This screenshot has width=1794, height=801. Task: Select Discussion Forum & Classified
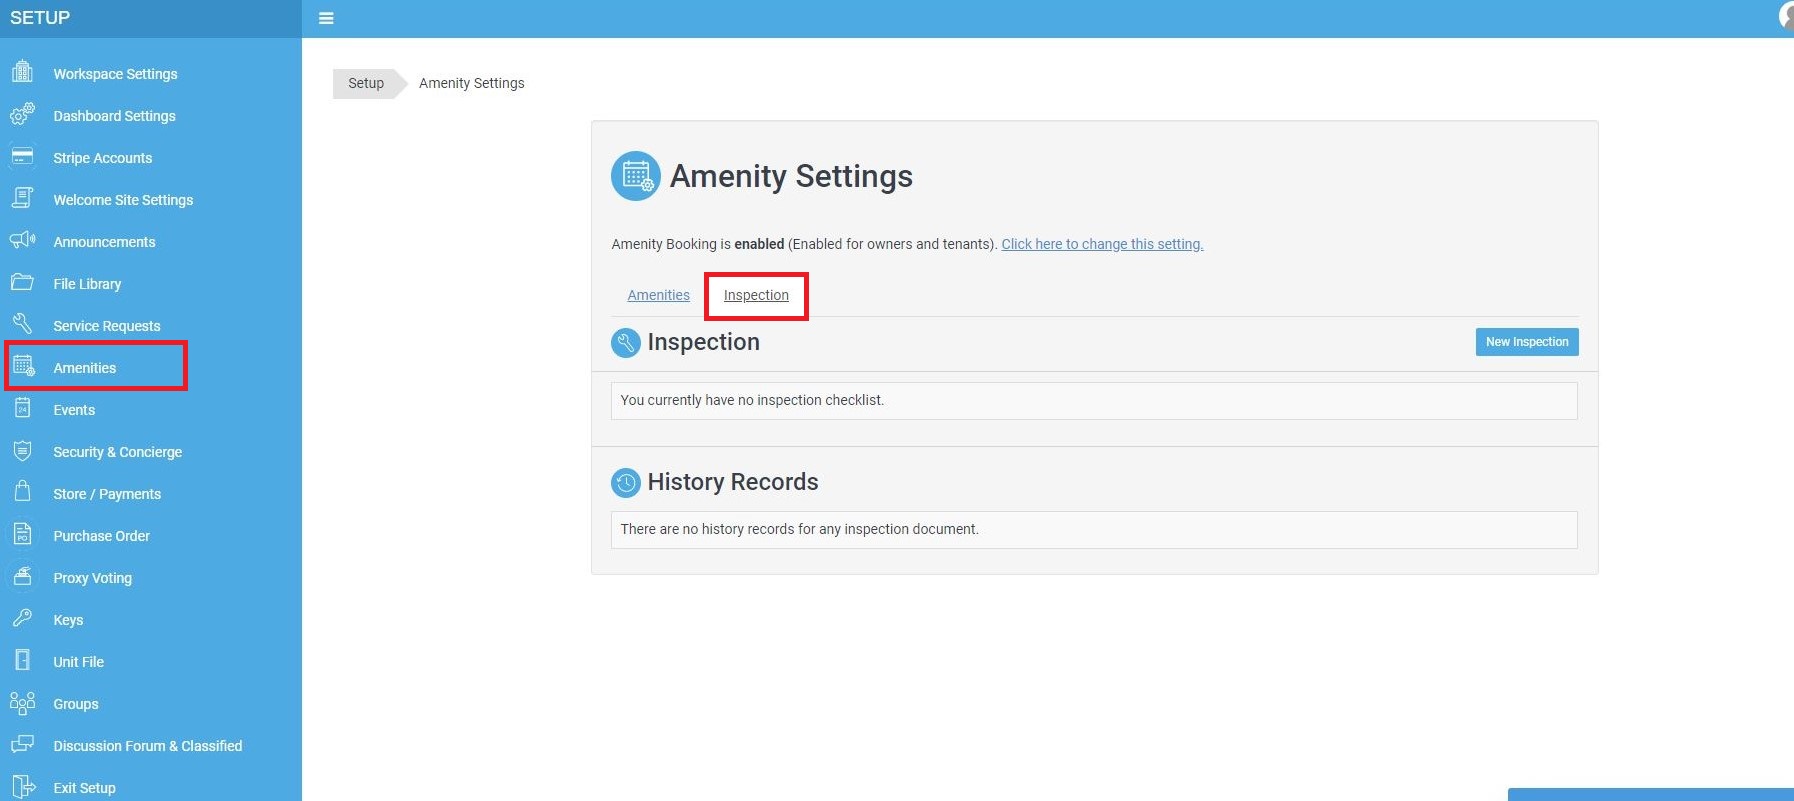pyautogui.click(x=147, y=746)
